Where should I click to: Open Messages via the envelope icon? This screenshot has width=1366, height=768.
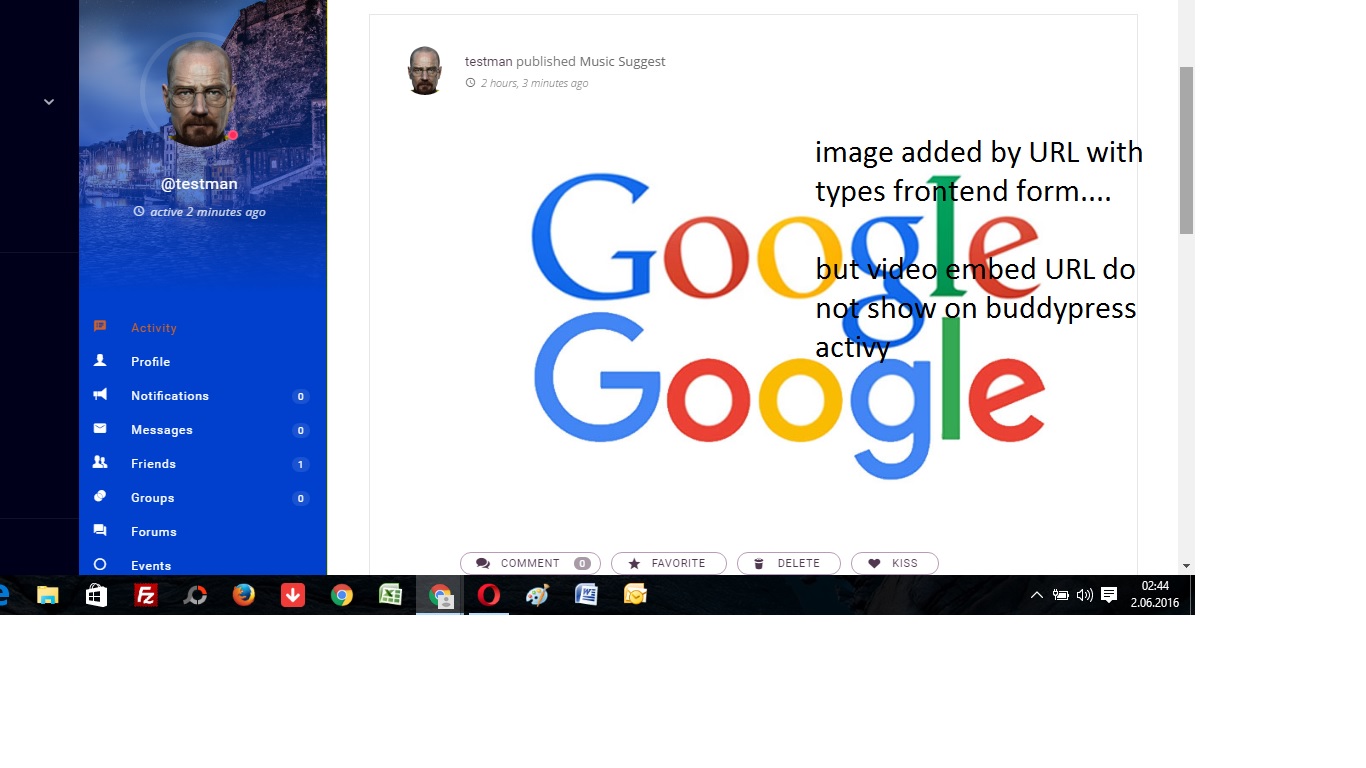coord(100,429)
